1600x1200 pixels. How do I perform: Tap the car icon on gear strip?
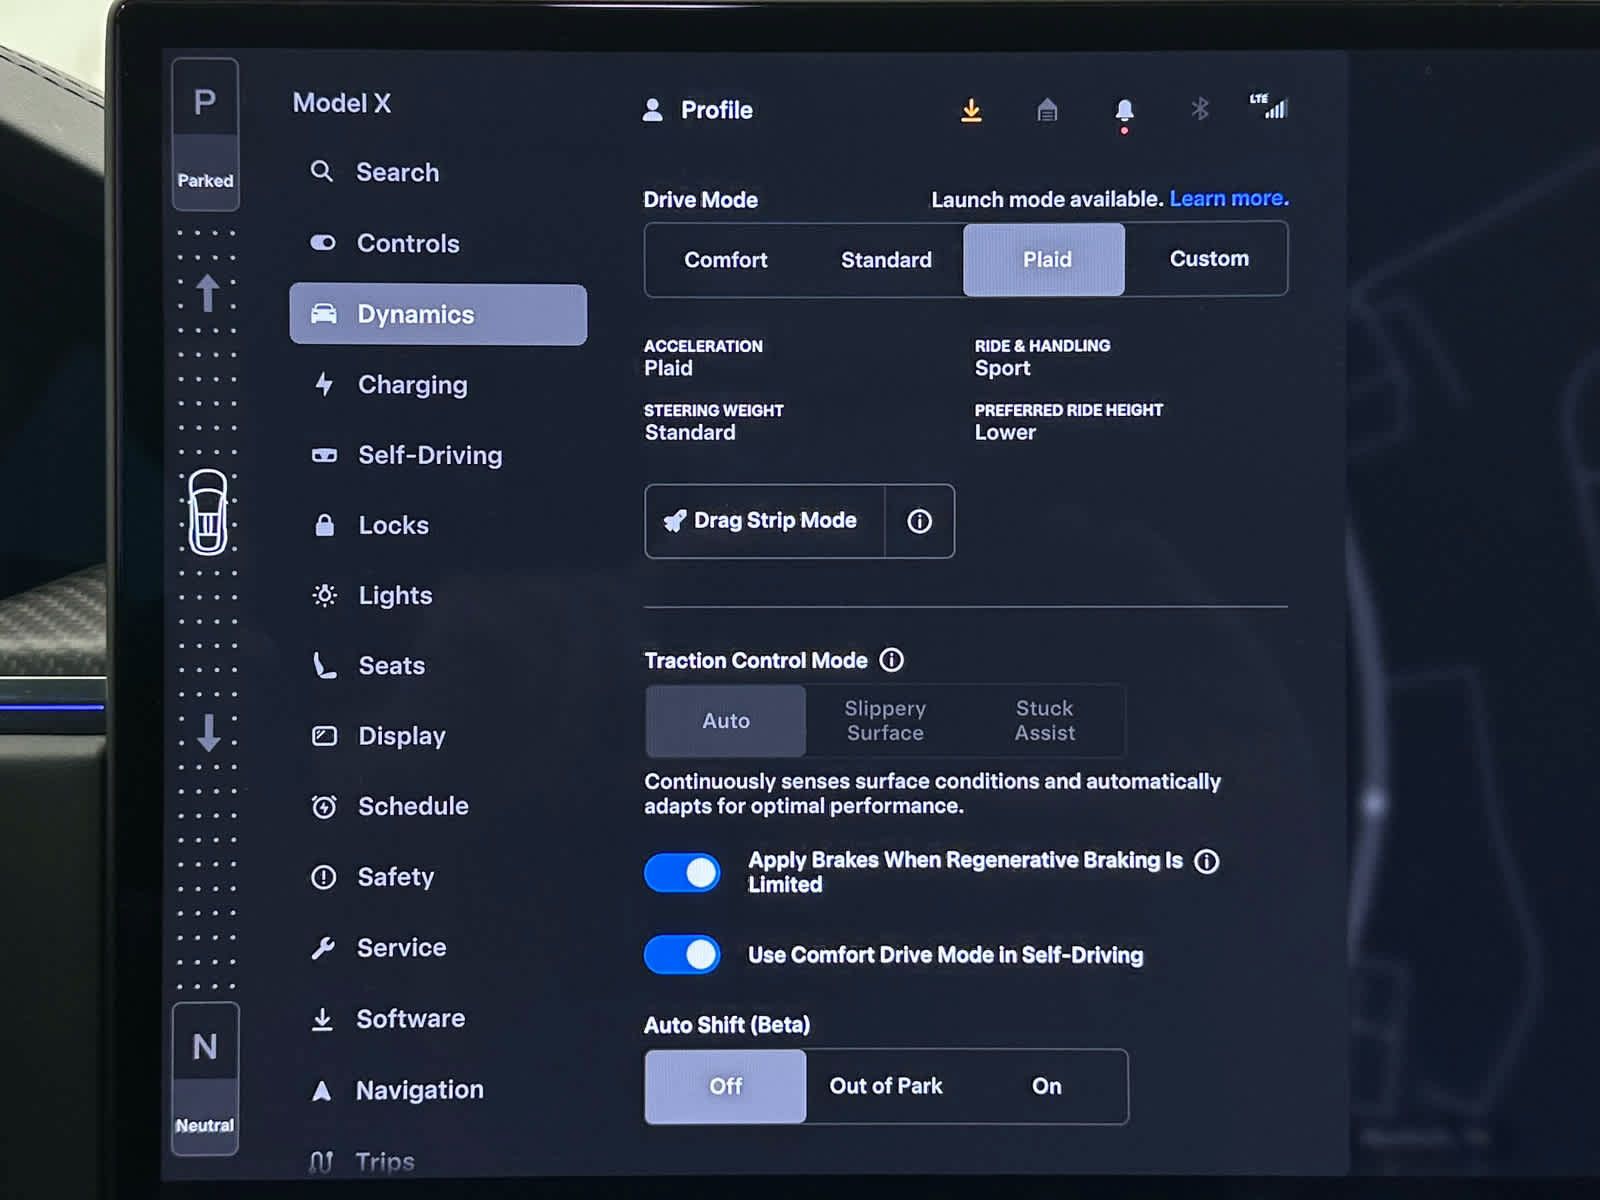point(208,512)
